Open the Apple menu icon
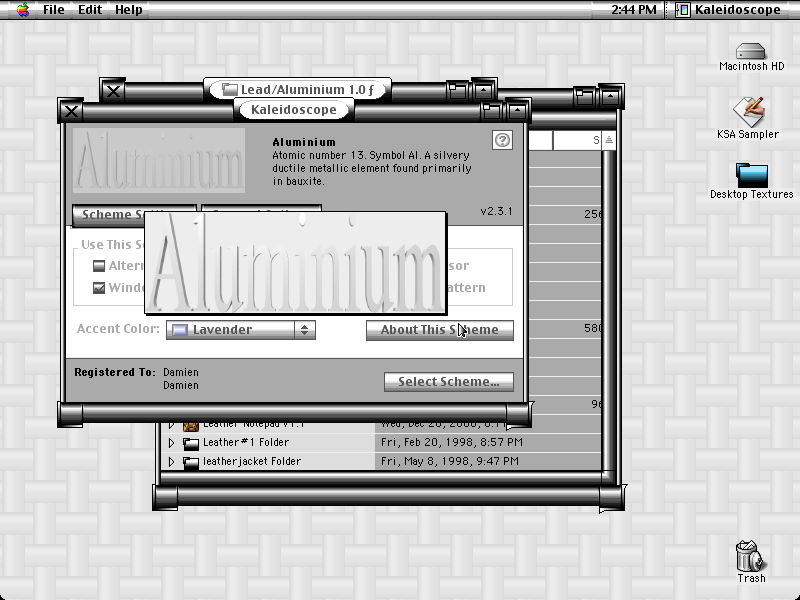 coord(23,9)
